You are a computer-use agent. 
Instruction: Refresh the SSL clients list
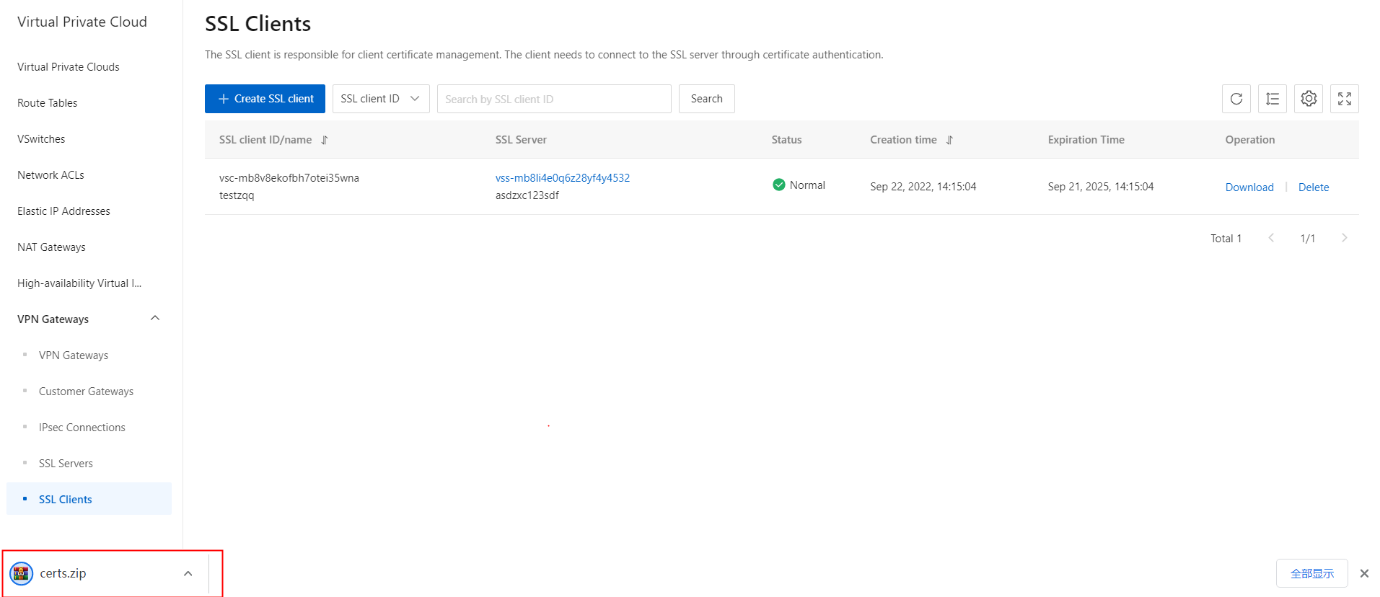(x=1236, y=99)
